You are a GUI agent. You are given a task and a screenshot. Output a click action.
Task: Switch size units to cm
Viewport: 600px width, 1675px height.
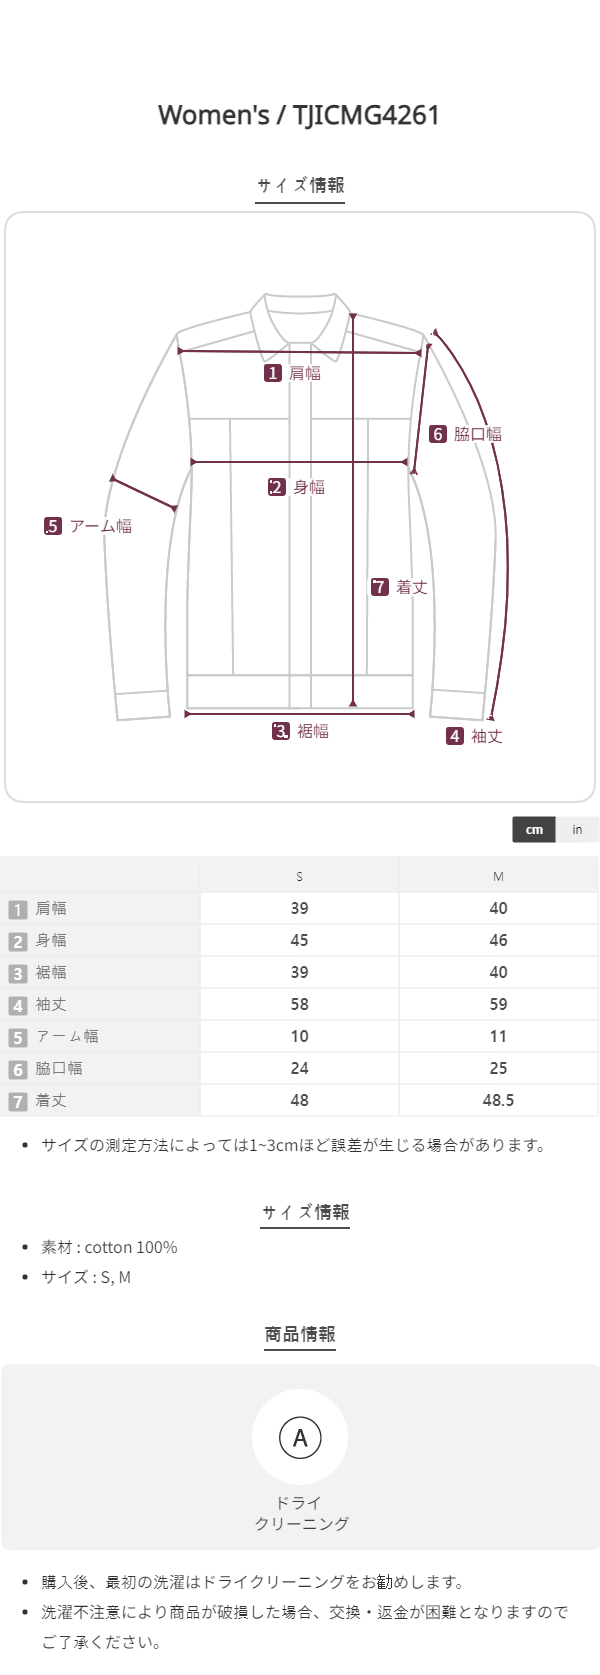coord(534,829)
